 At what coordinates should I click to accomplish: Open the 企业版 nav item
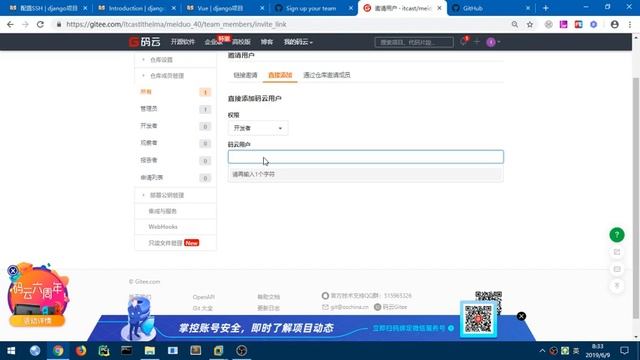[x=213, y=42]
